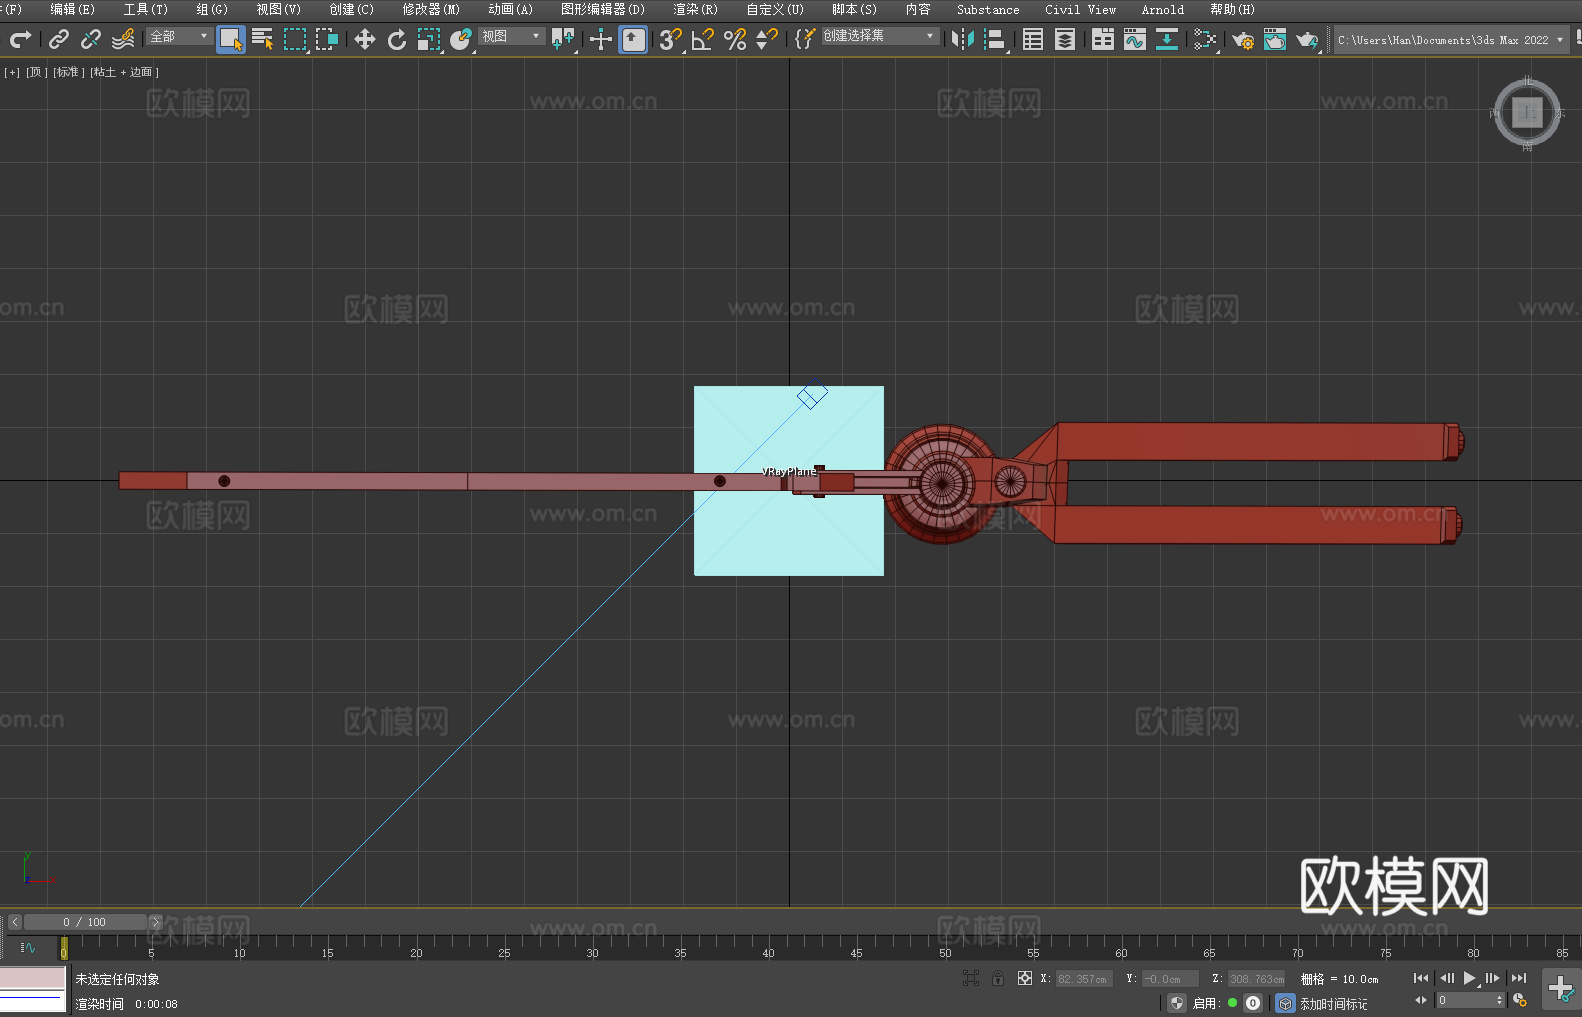Toggle the selection lock padlock

pyautogui.click(x=997, y=978)
